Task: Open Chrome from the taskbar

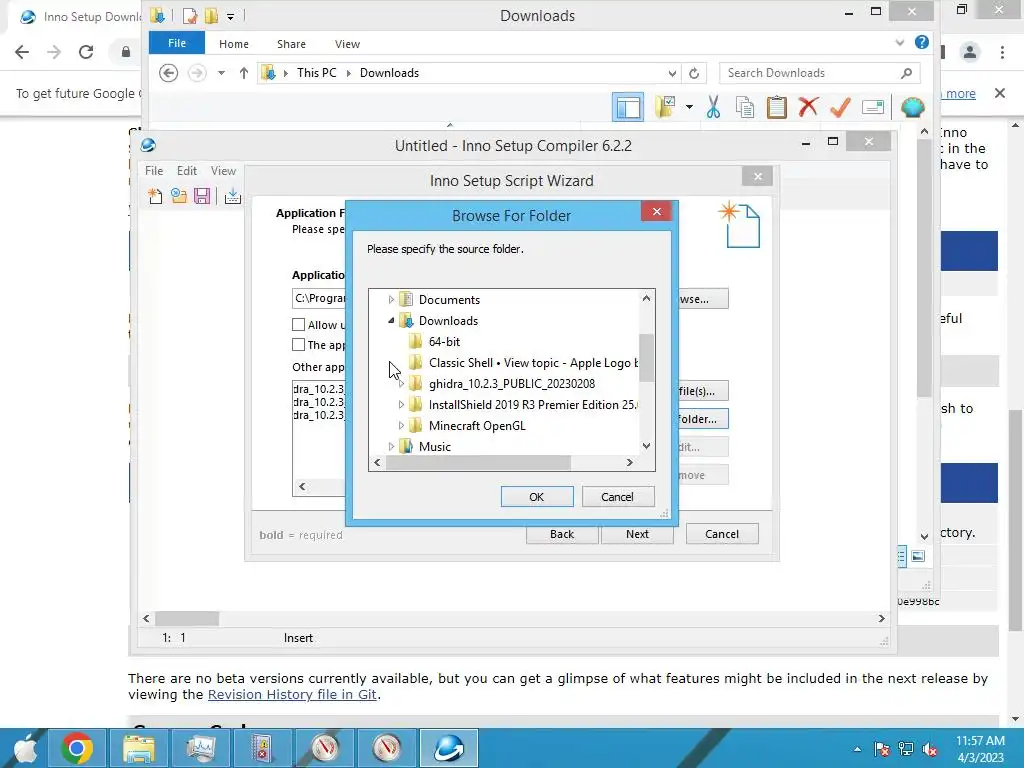Action: pos(77,748)
